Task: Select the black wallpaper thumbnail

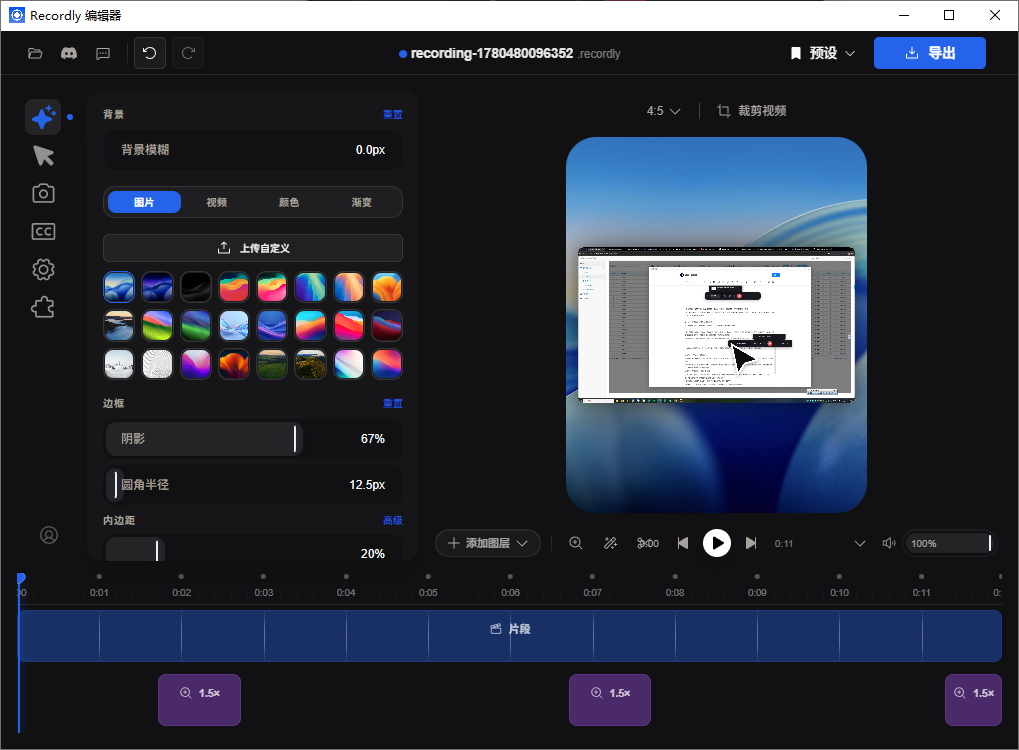Action: 196,287
